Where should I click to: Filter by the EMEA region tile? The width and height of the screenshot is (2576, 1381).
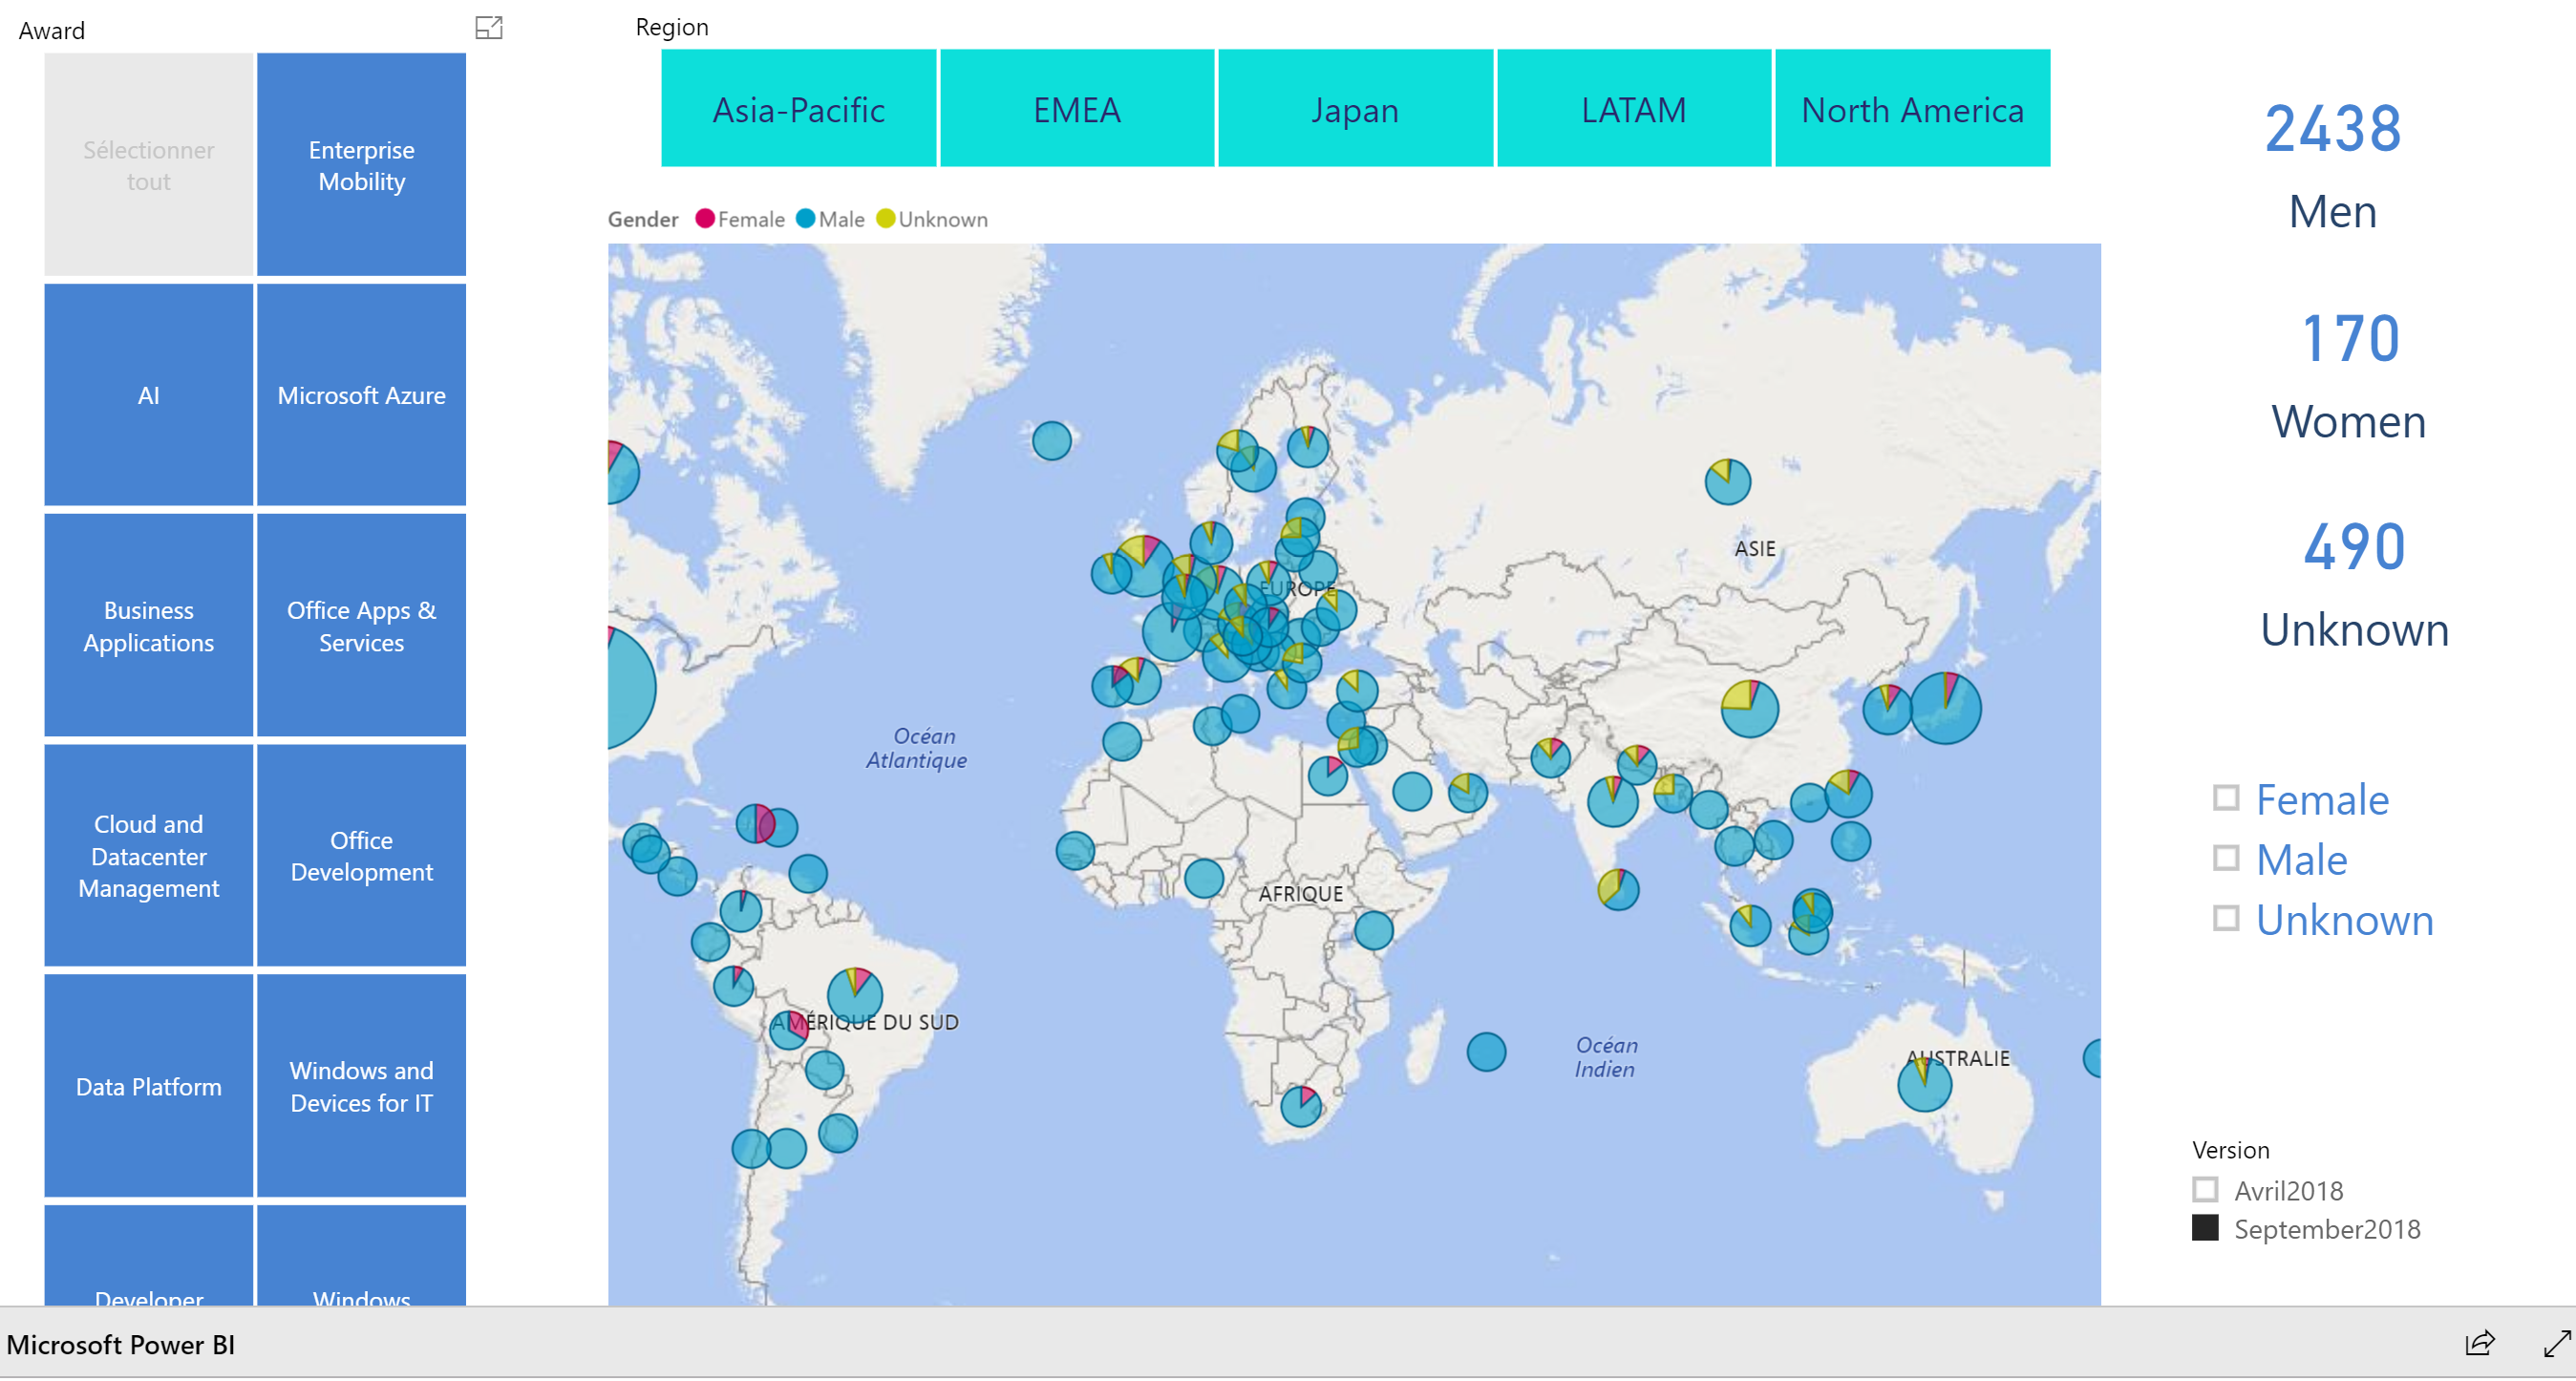[x=1076, y=109]
